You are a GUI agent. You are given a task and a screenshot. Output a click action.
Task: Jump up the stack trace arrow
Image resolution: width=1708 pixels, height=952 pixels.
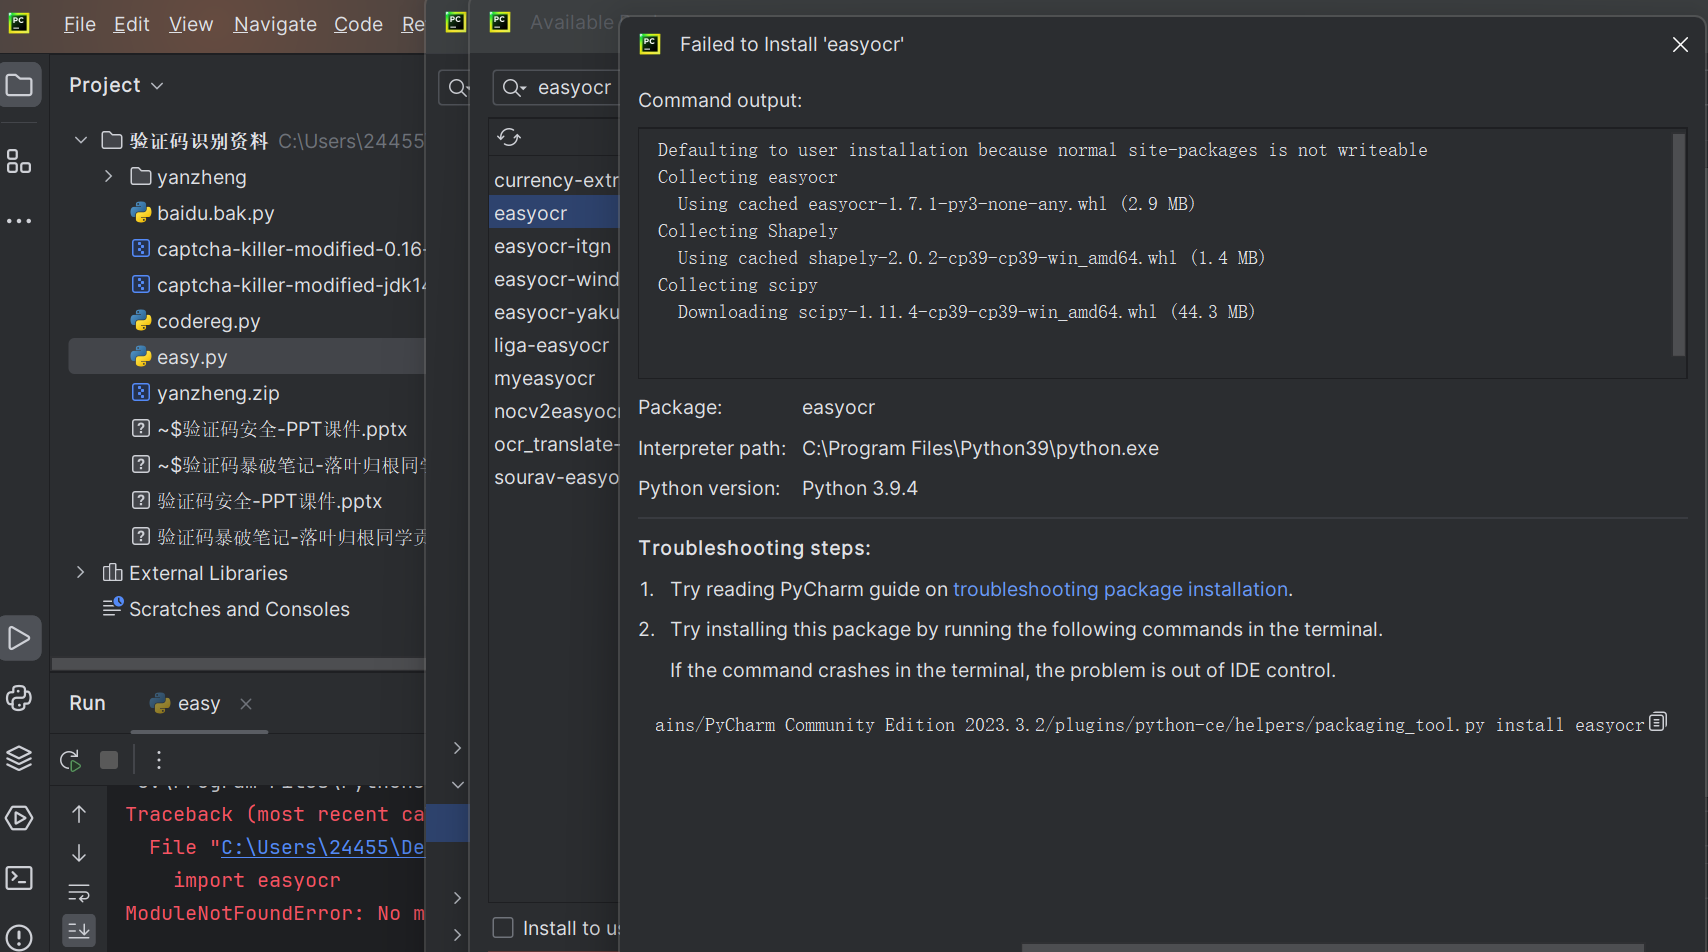point(79,814)
